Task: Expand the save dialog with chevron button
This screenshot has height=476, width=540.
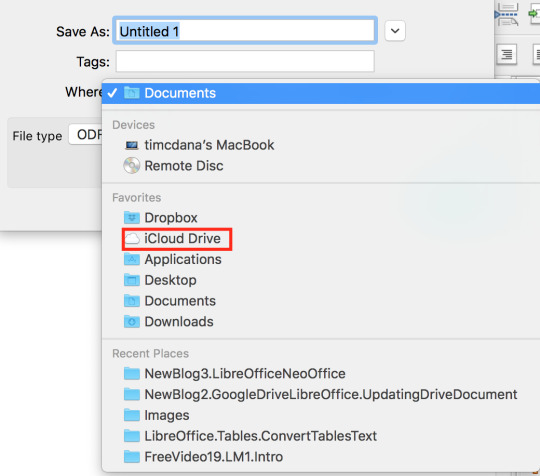Action: click(395, 31)
